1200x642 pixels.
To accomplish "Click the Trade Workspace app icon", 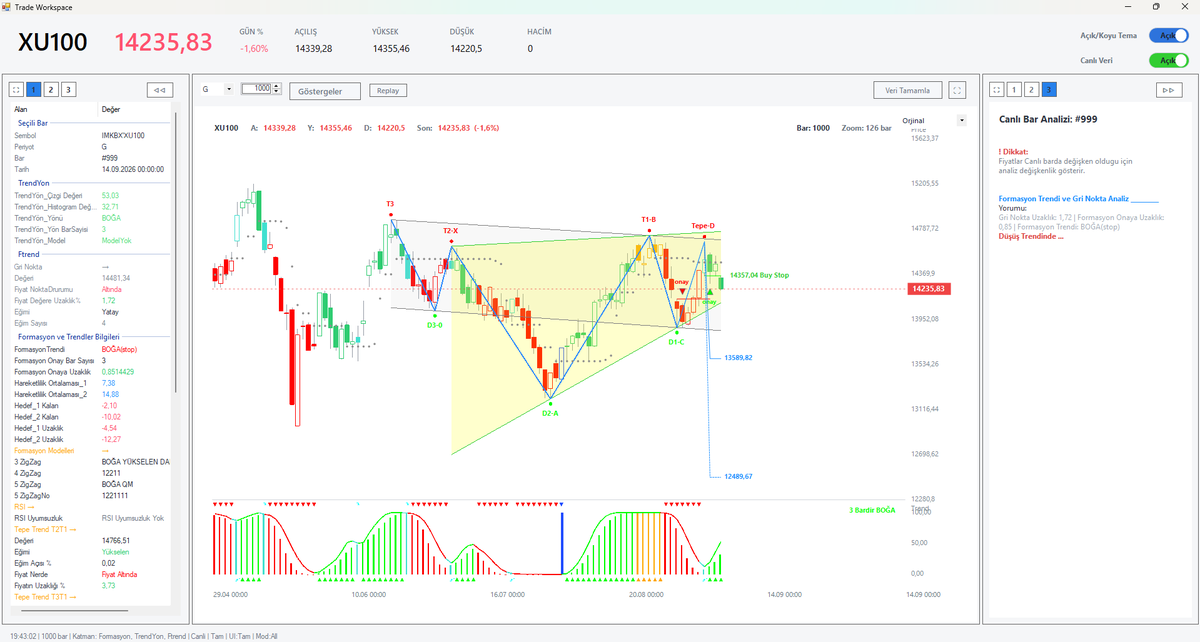I will point(7,6).
